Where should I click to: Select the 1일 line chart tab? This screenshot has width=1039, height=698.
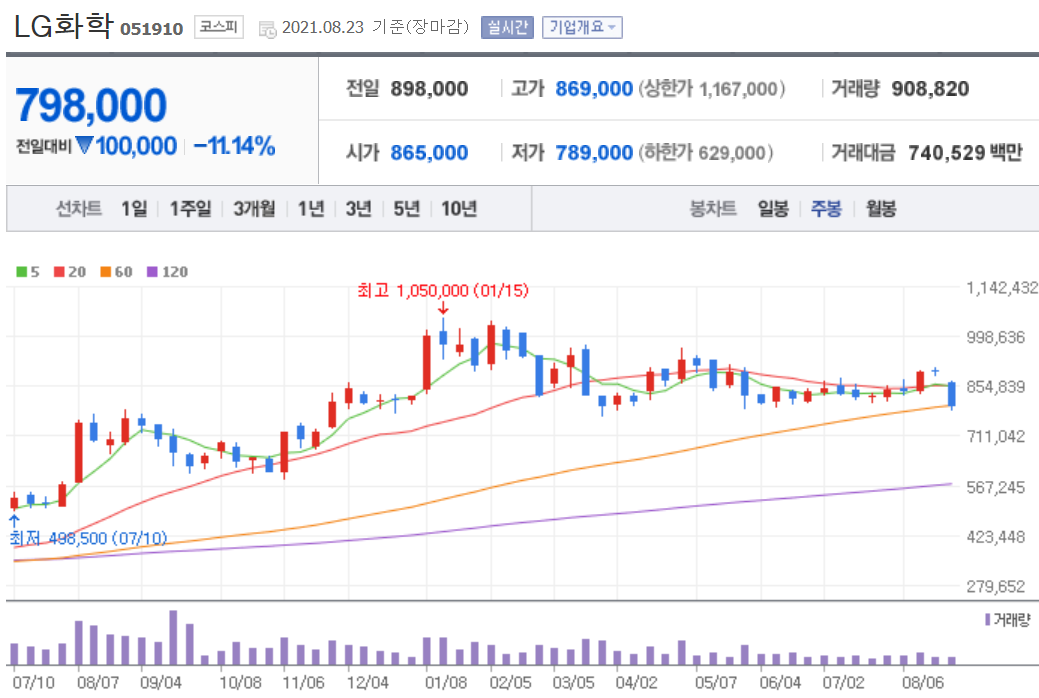coord(134,209)
